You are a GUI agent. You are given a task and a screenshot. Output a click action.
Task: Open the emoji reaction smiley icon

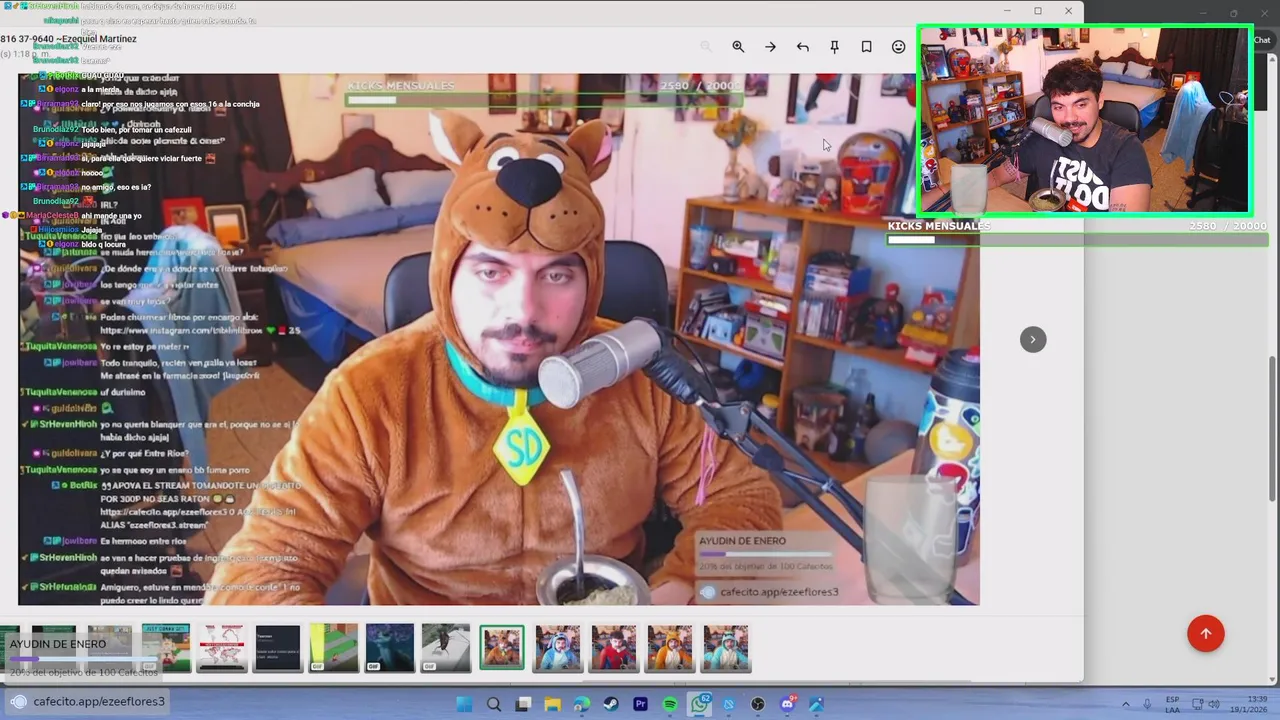[x=898, y=47]
